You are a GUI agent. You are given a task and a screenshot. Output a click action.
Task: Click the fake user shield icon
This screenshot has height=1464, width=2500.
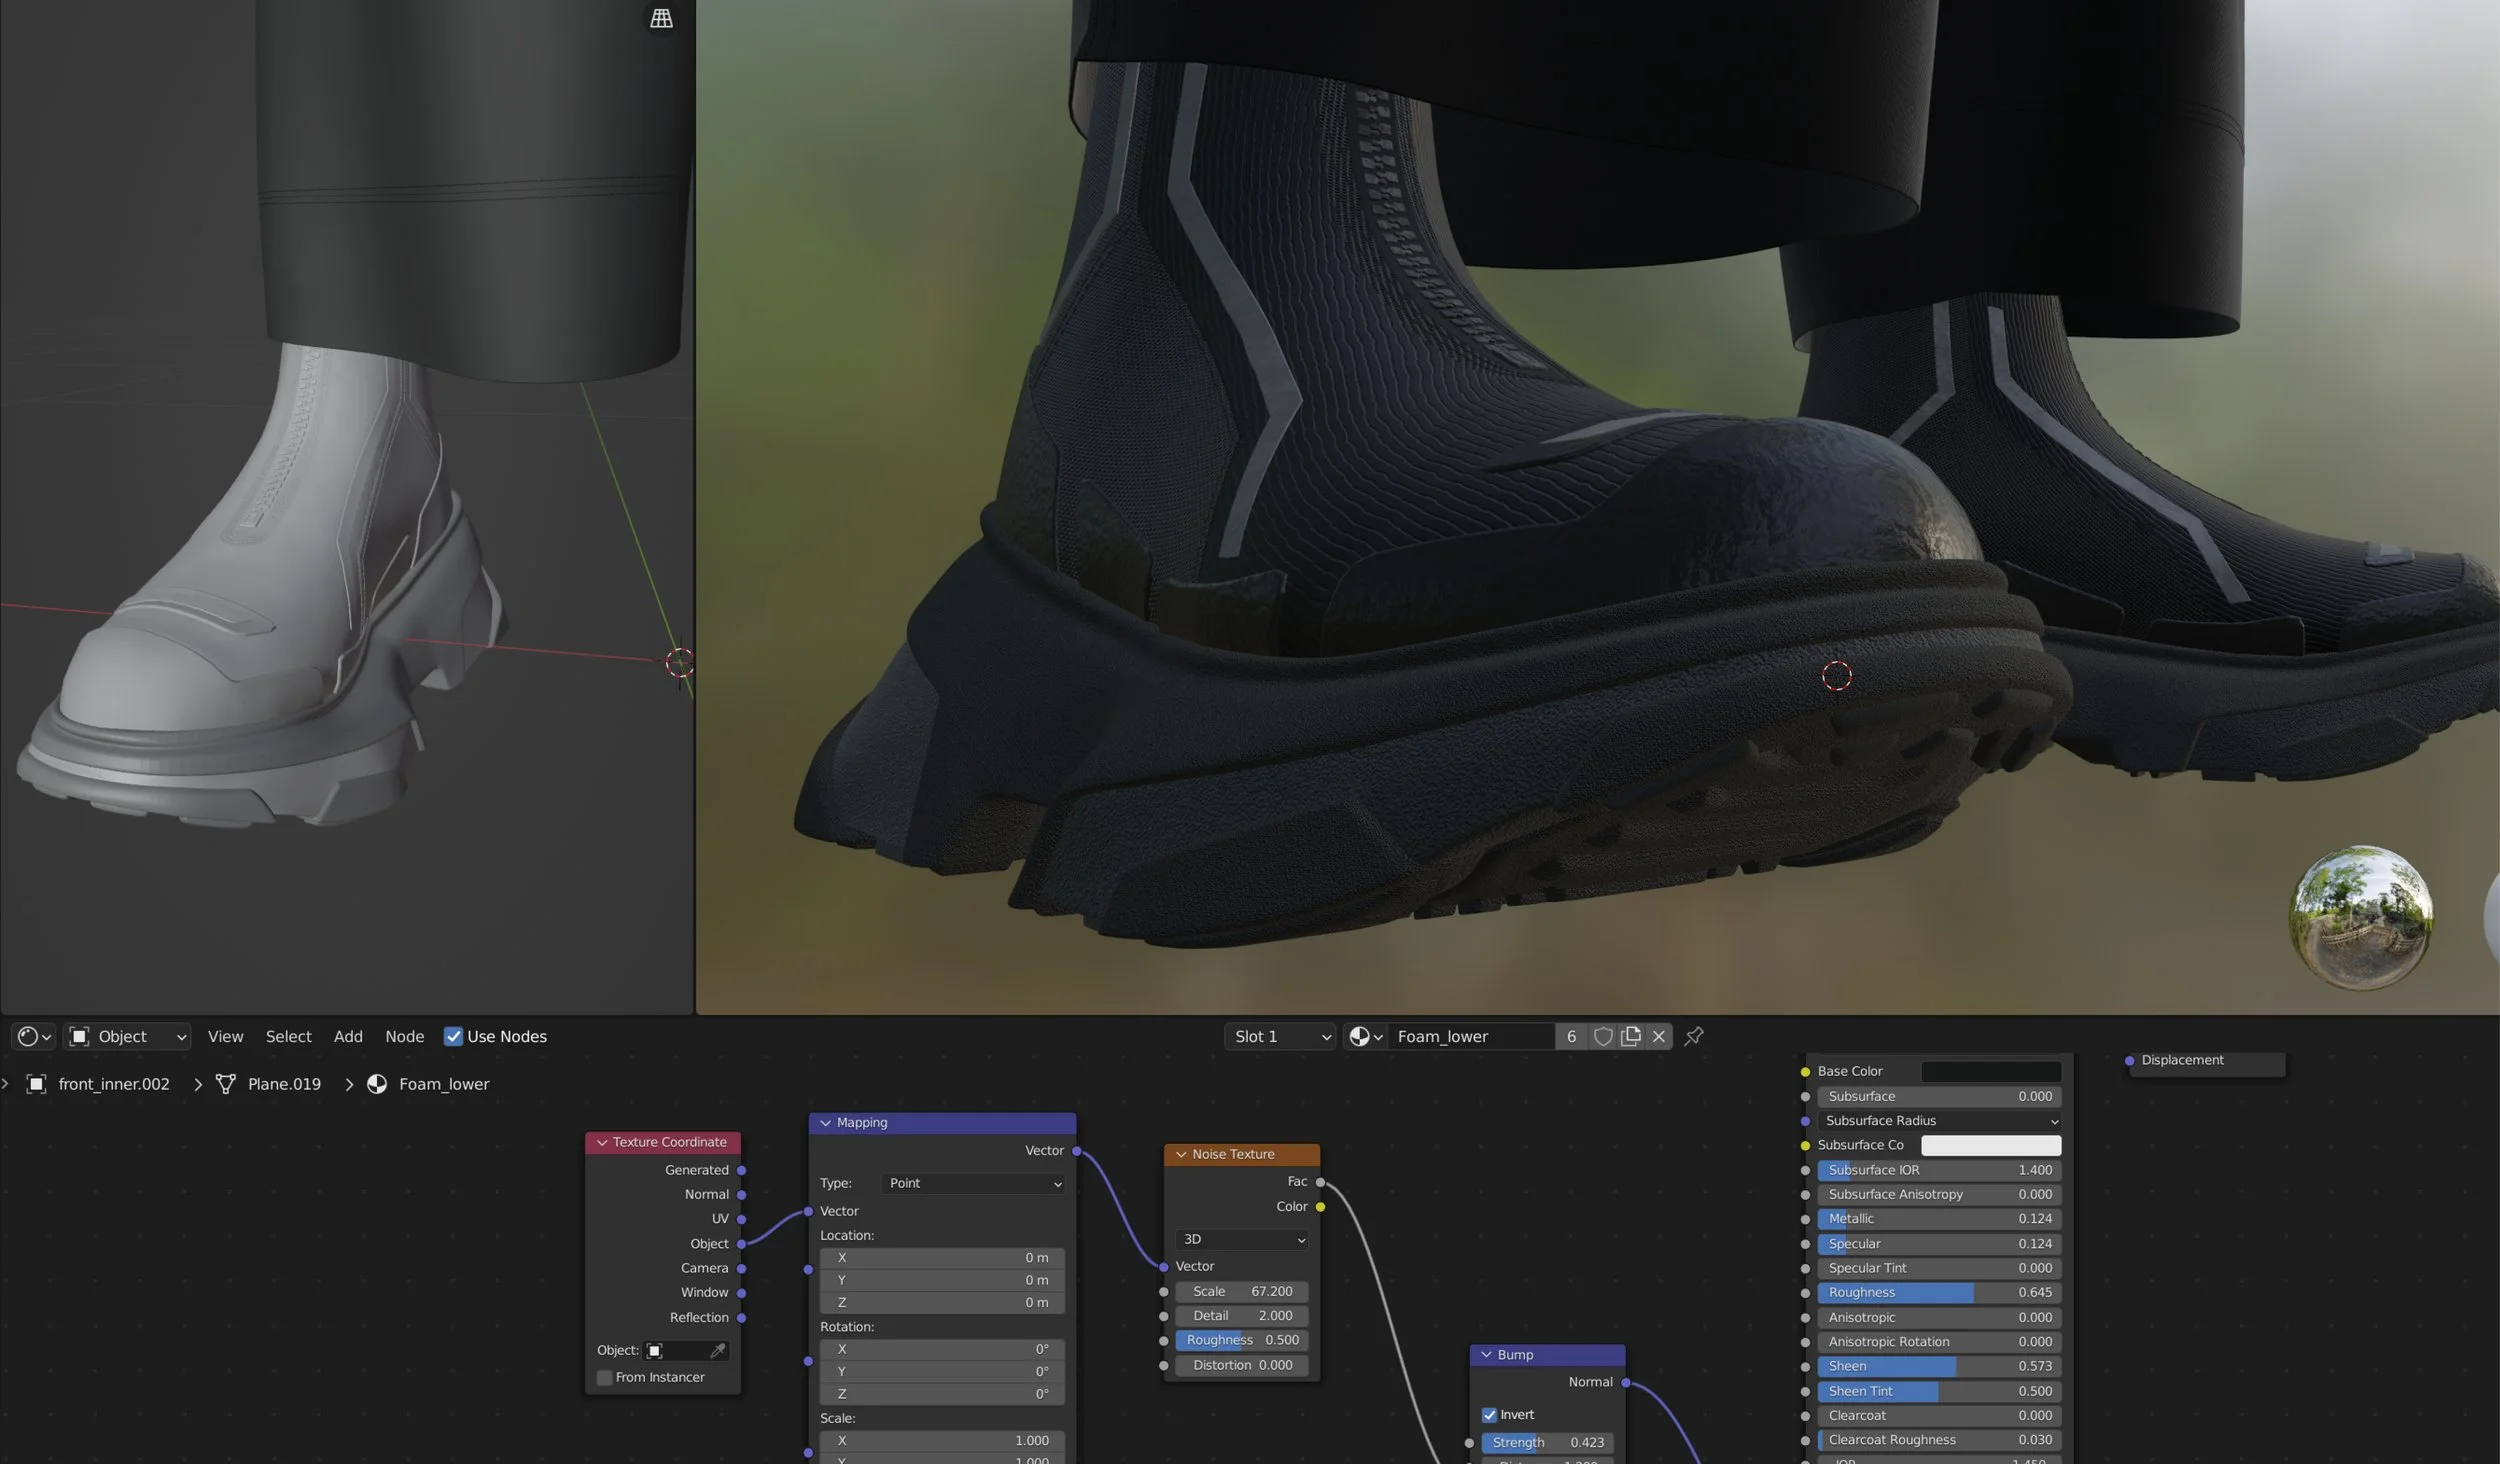click(1602, 1036)
